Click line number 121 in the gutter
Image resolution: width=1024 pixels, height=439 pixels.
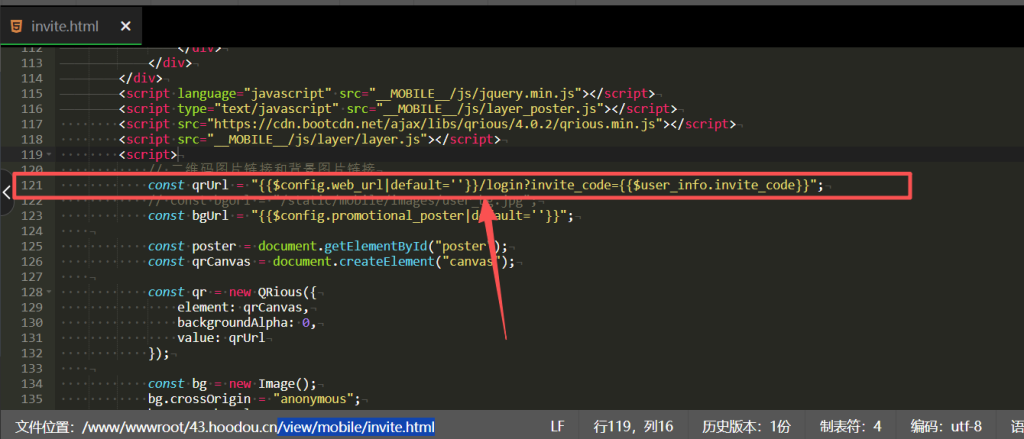(x=32, y=186)
